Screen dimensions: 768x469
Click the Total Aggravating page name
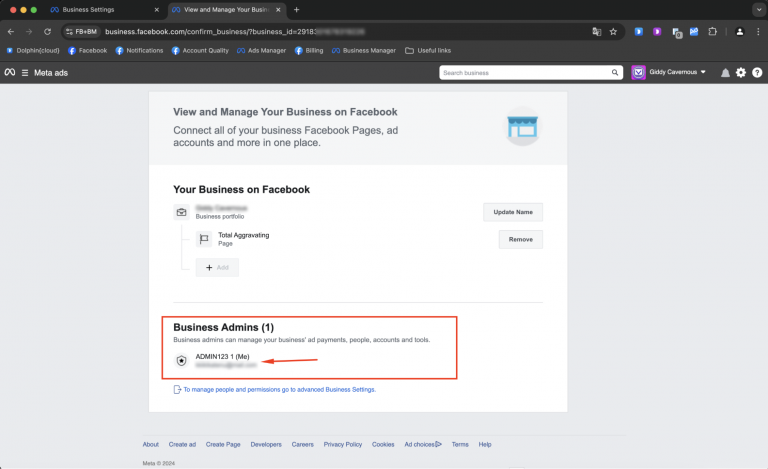click(x=243, y=235)
